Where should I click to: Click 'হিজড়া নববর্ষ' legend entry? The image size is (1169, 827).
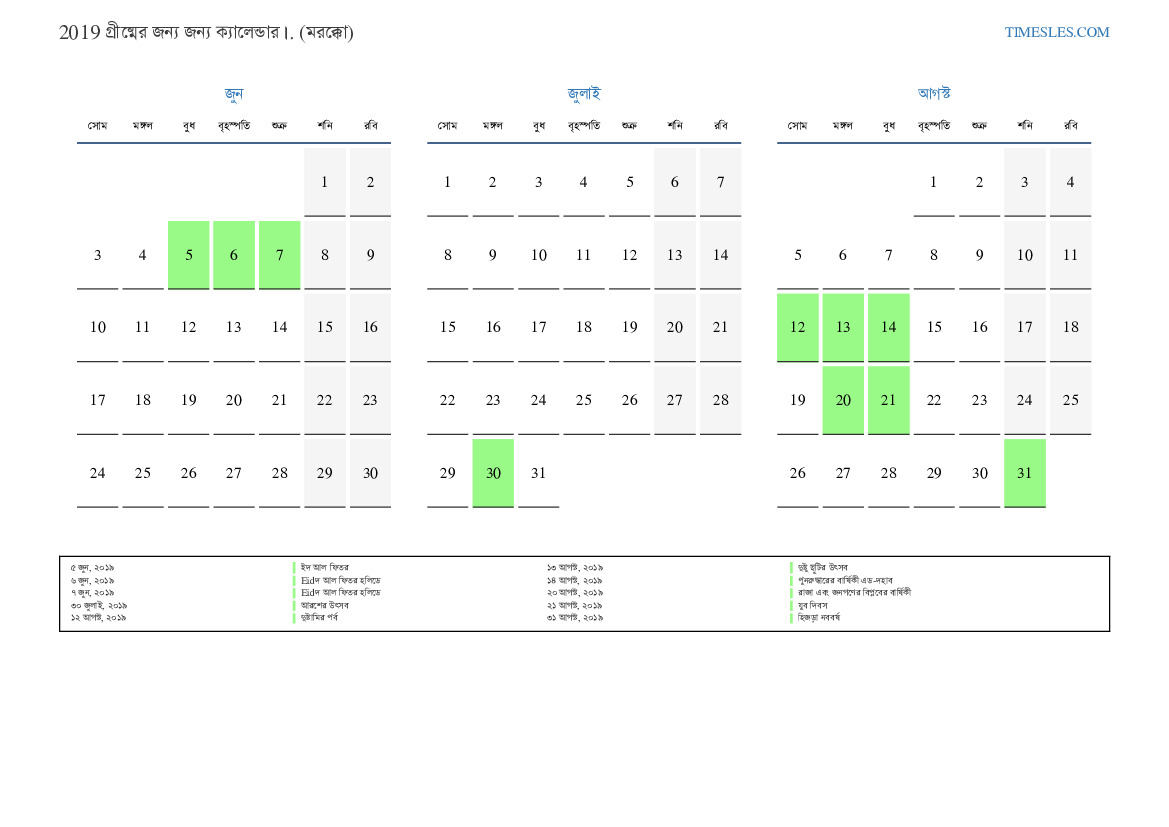(819, 618)
